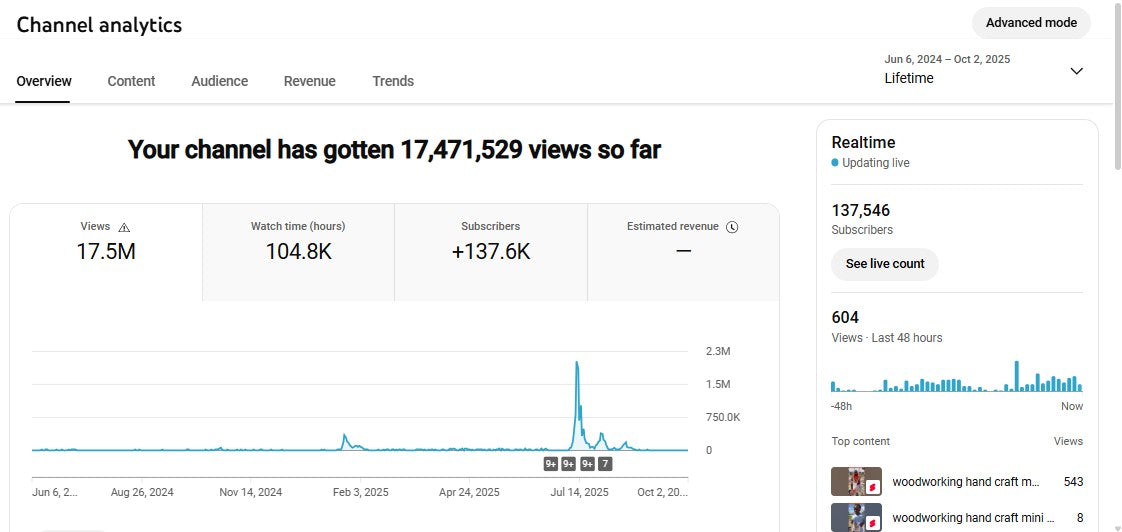
Task: Click the See live count button
Action: [x=884, y=264]
